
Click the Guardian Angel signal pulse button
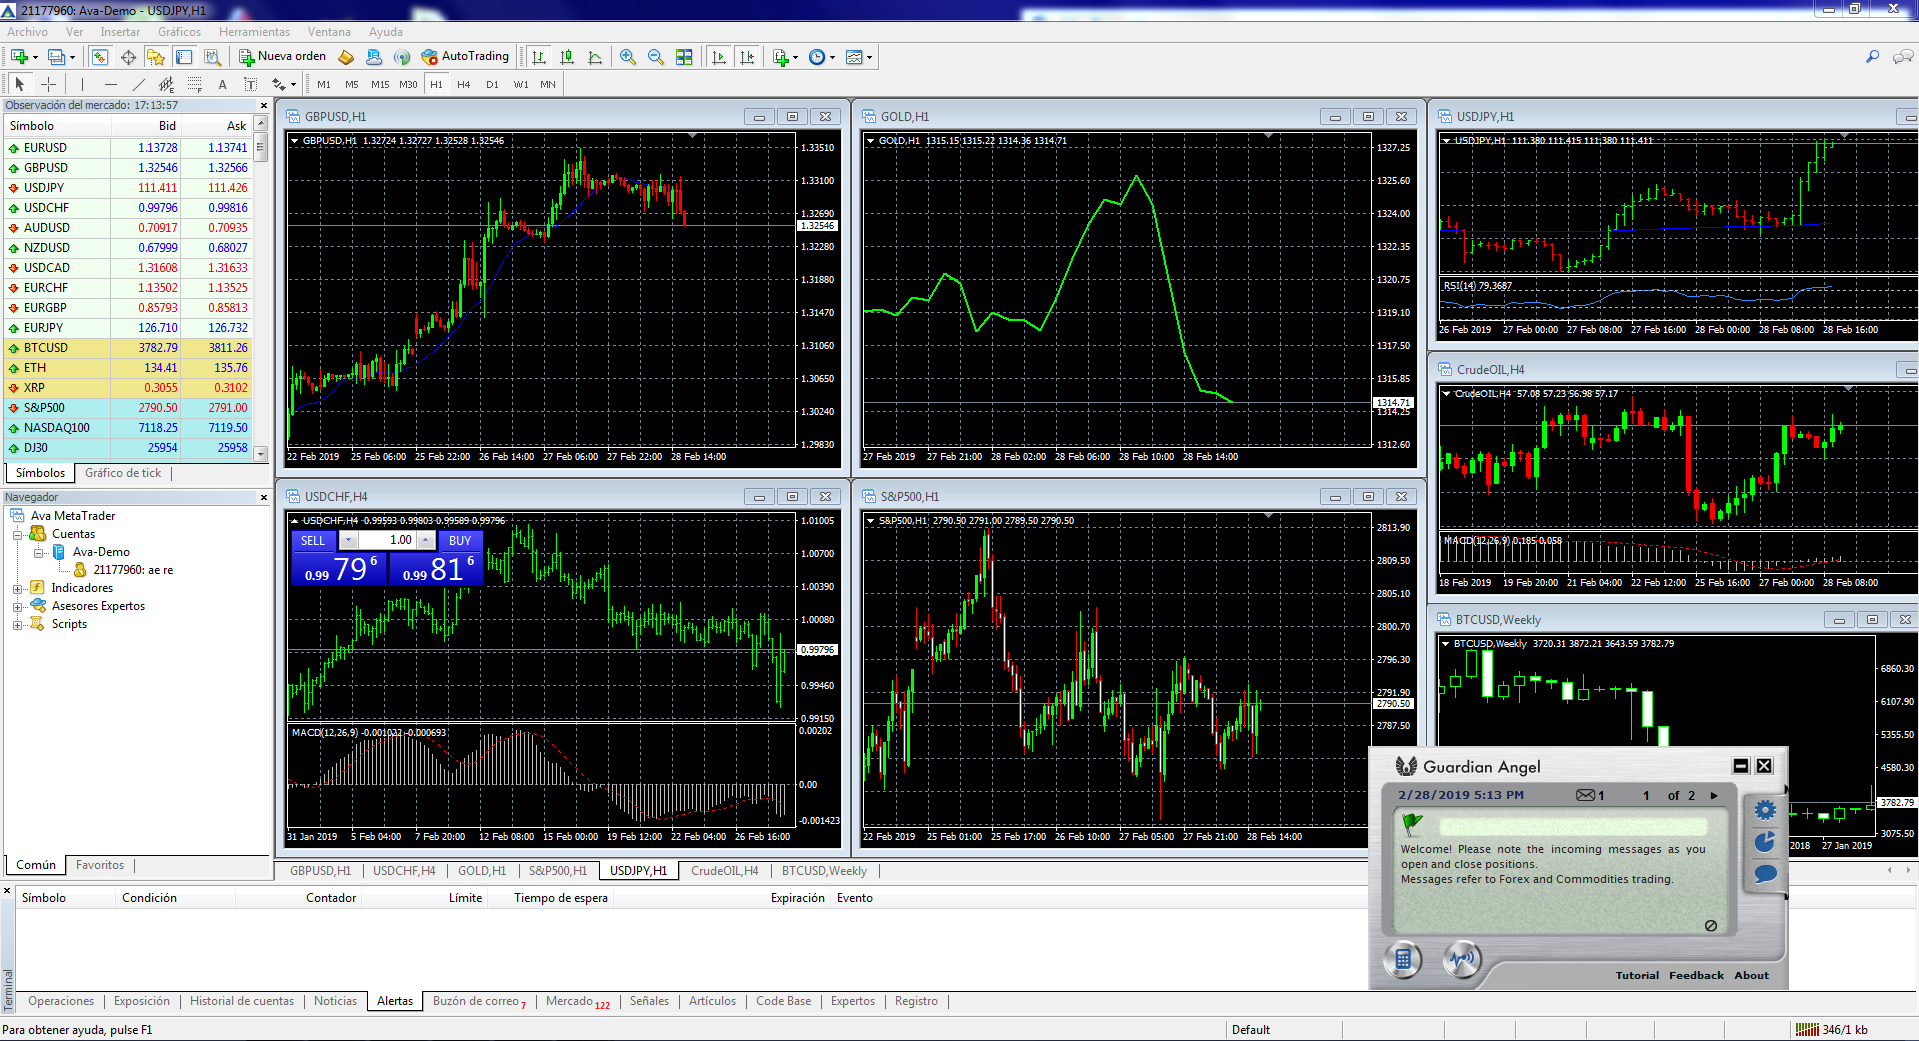click(x=1462, y=960)
